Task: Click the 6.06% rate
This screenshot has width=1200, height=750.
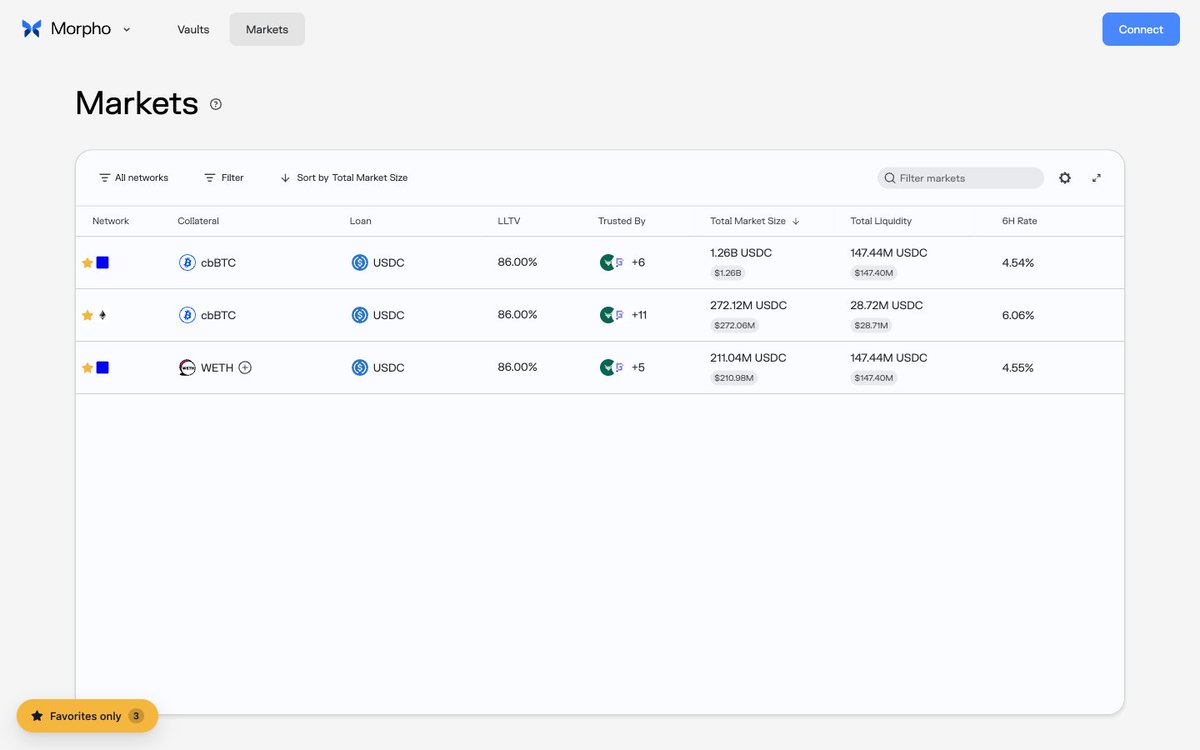Action: click(1018, 315)
